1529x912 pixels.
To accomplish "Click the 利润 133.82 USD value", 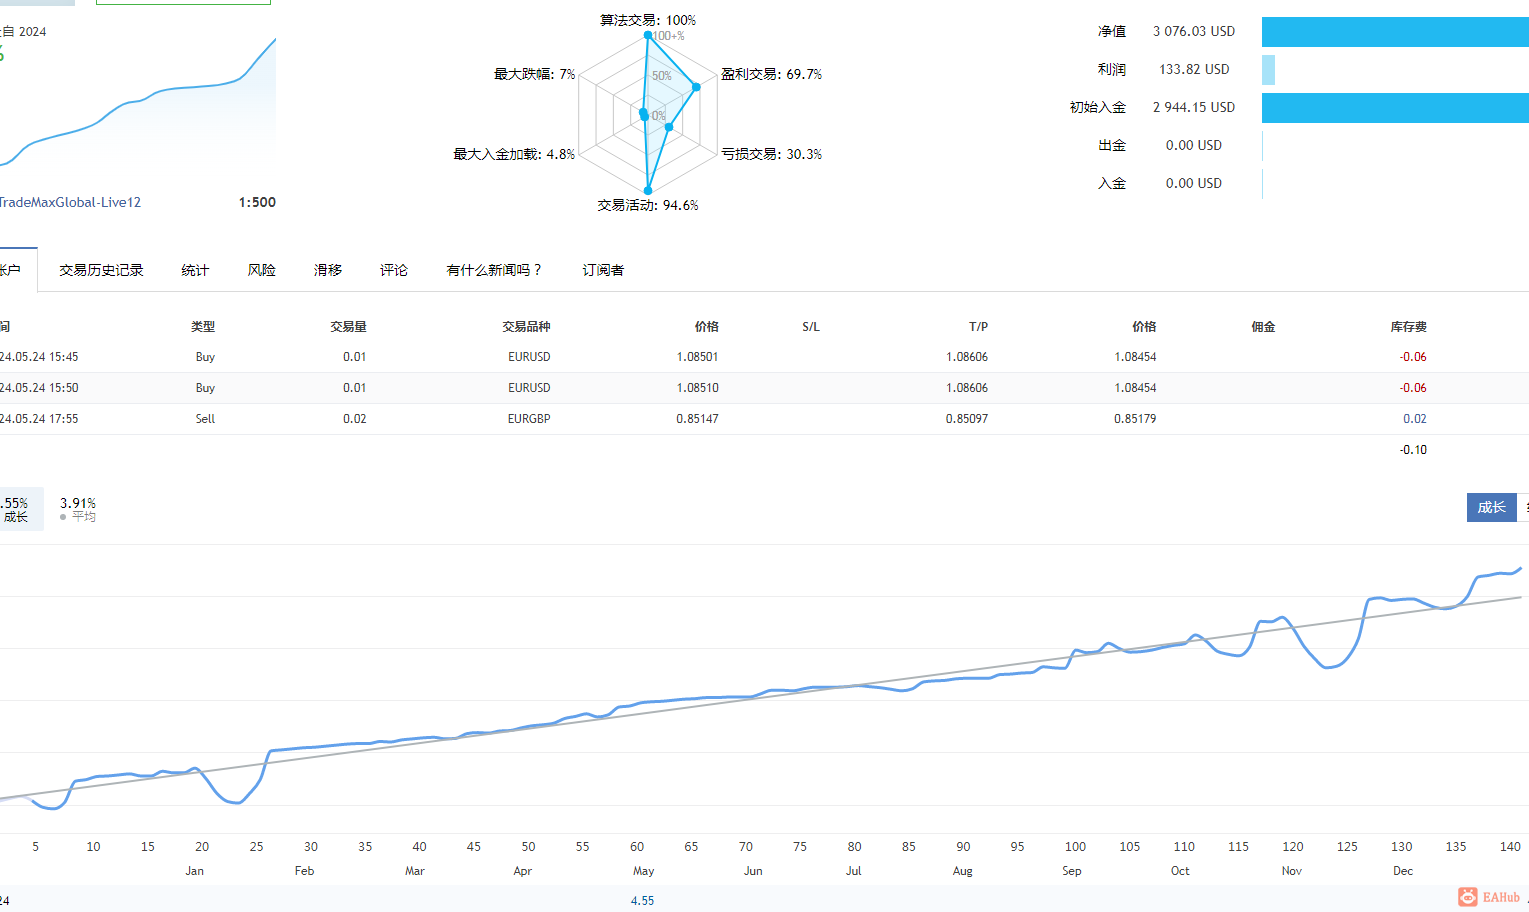I will tap(1194, 69).
